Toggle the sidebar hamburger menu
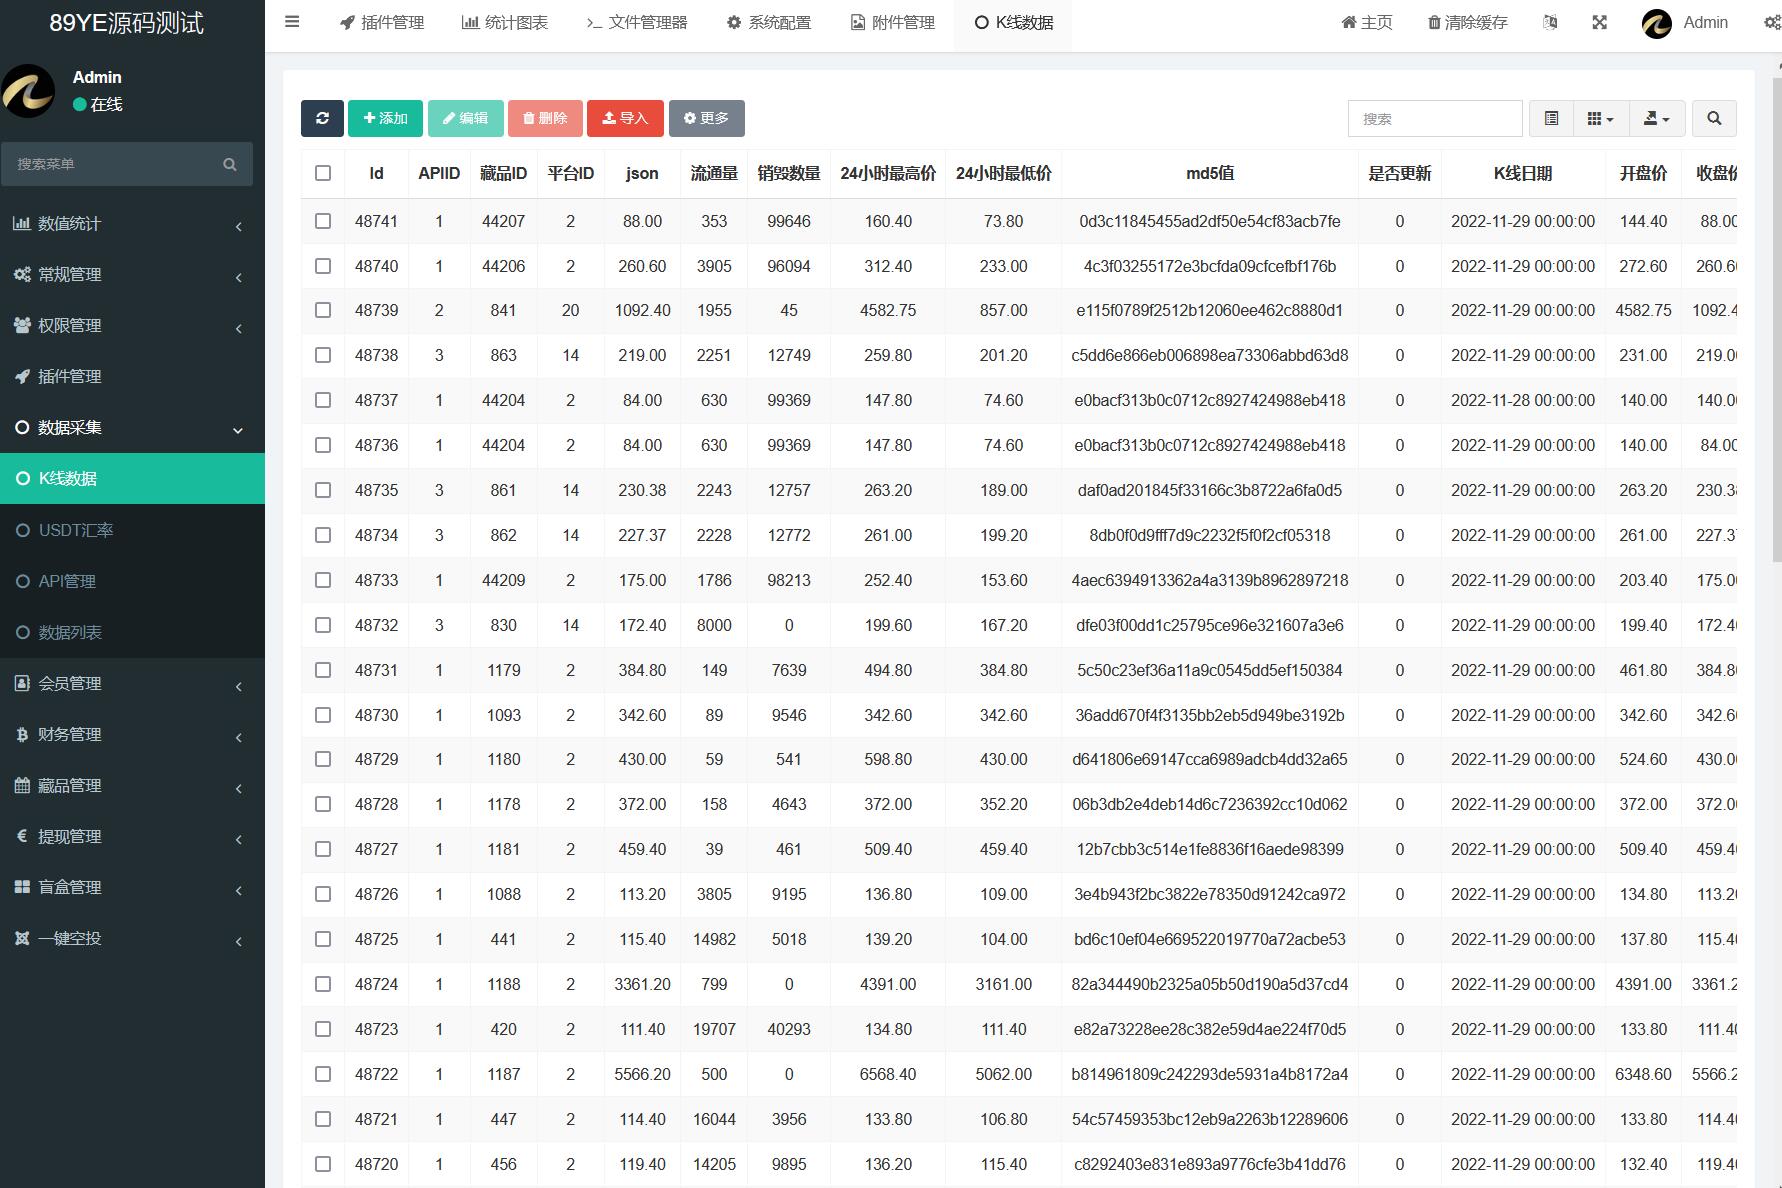This screenshot has width=1782, height=1188. click(292, 21)
